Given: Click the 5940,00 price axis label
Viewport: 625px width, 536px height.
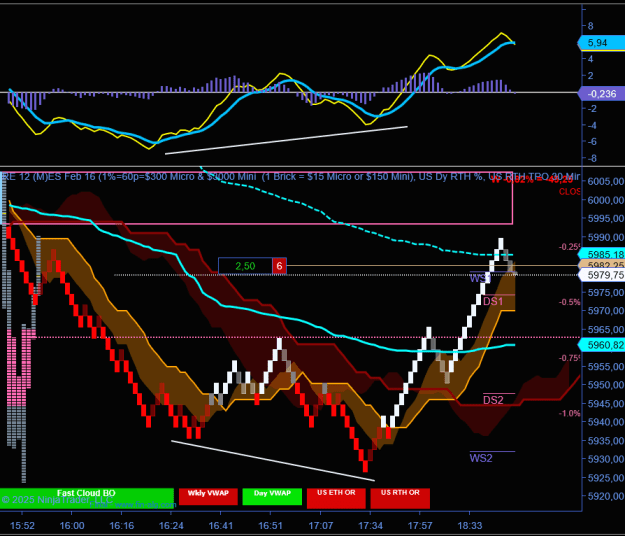Looking at the screenshot, I should pyautogui.click(x=605, y=422).
